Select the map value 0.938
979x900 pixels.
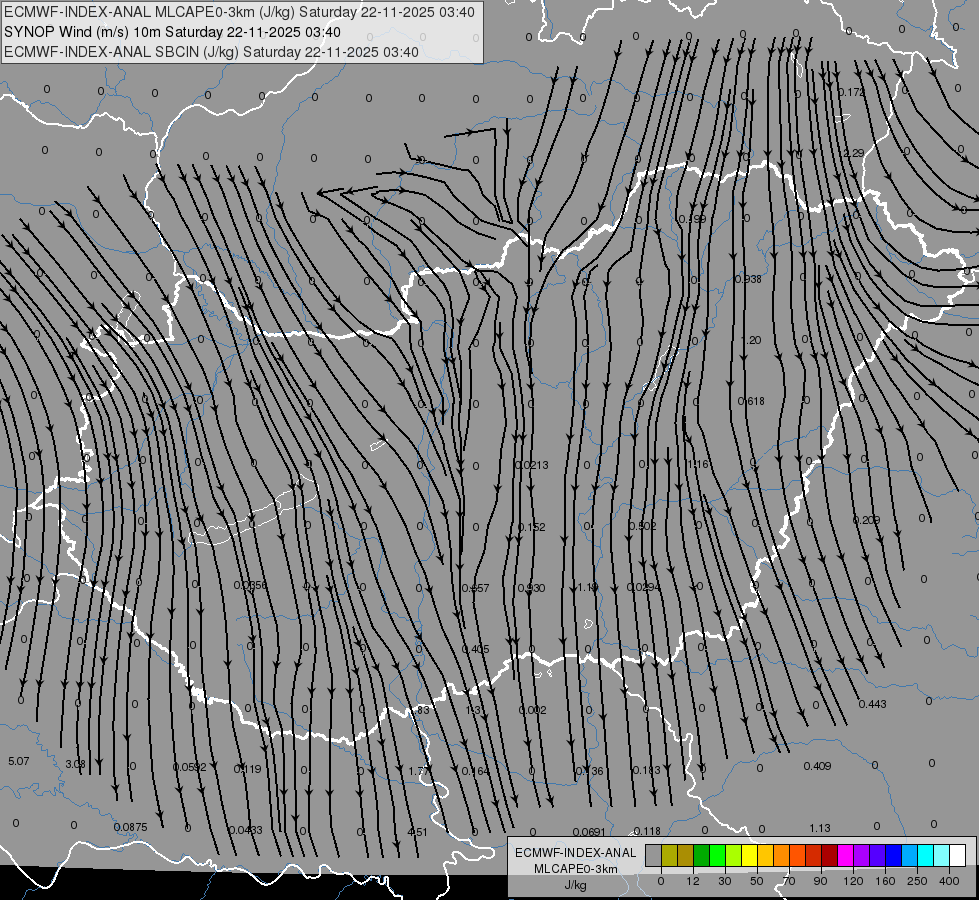click(748, 279)
